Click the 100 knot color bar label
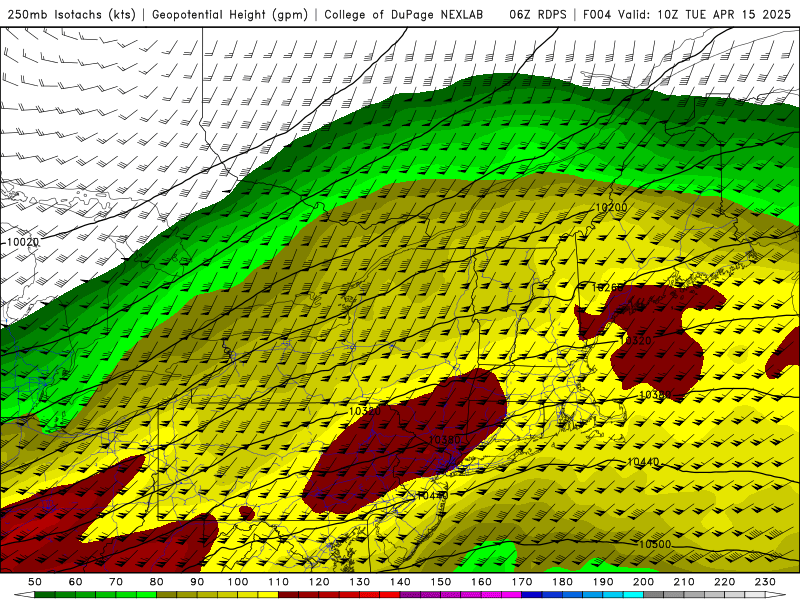This screenshot has height=600, width=800. 238,582
